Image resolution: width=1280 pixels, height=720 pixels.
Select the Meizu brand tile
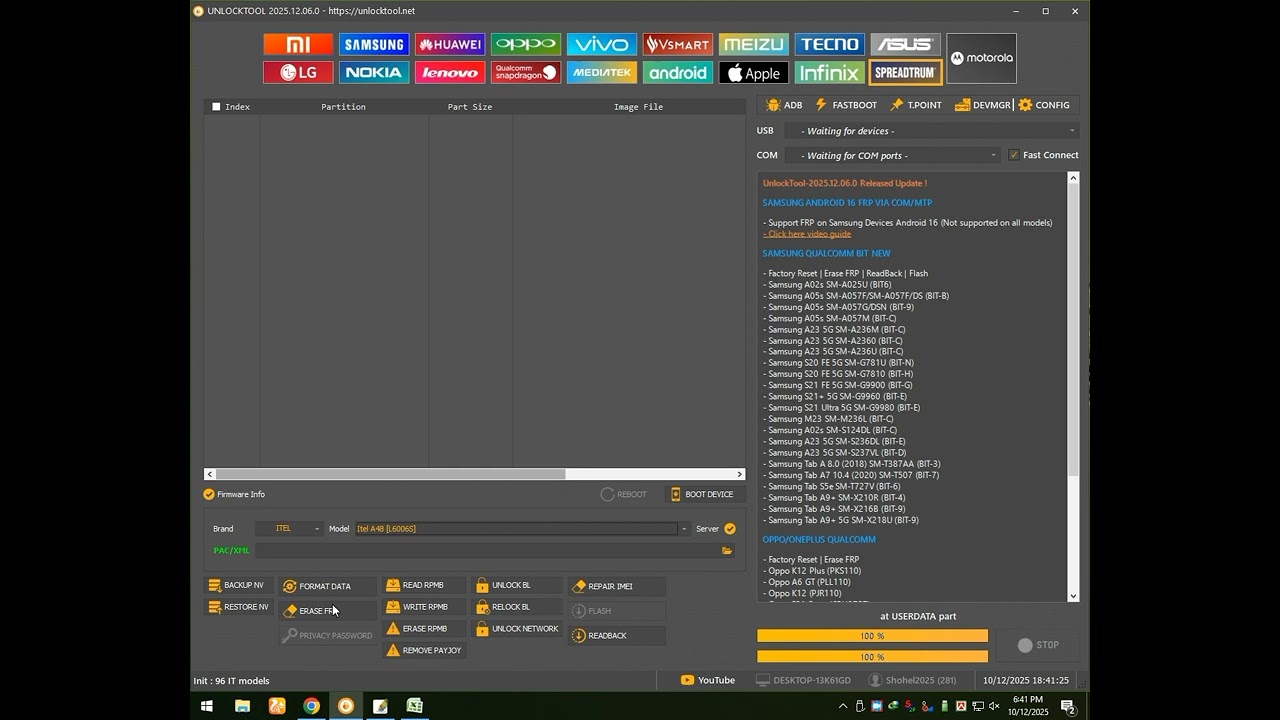pos(754,44)
